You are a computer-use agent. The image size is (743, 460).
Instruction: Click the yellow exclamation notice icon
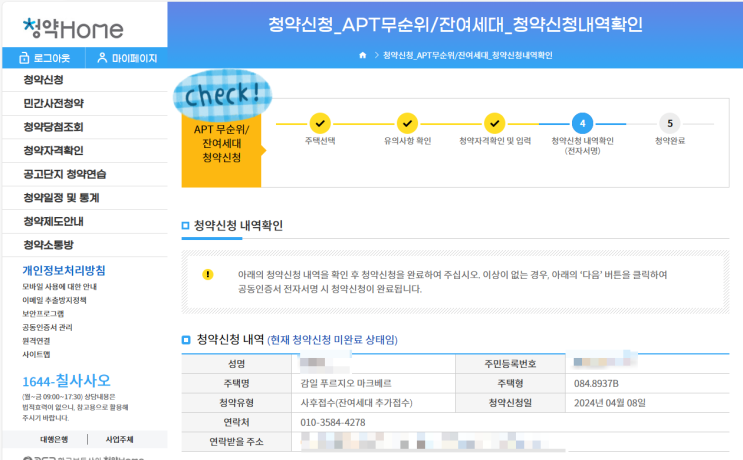[x=208, y=275]
